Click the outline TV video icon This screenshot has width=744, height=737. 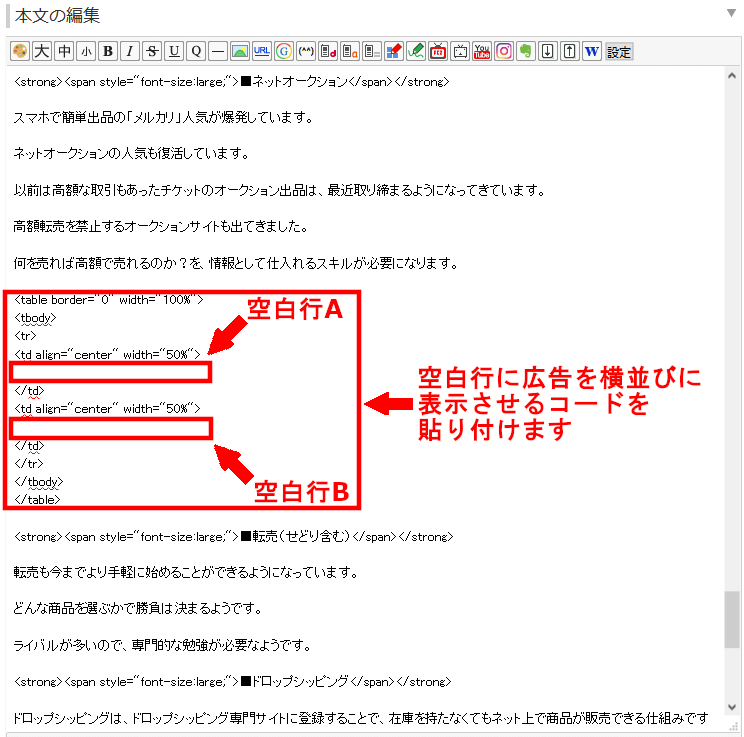click(x=460, y=51)
